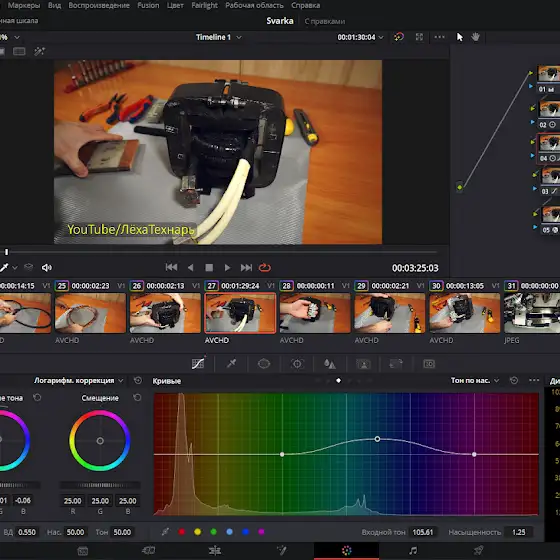Mute audio with speaker icon

[x=46, y=268]
